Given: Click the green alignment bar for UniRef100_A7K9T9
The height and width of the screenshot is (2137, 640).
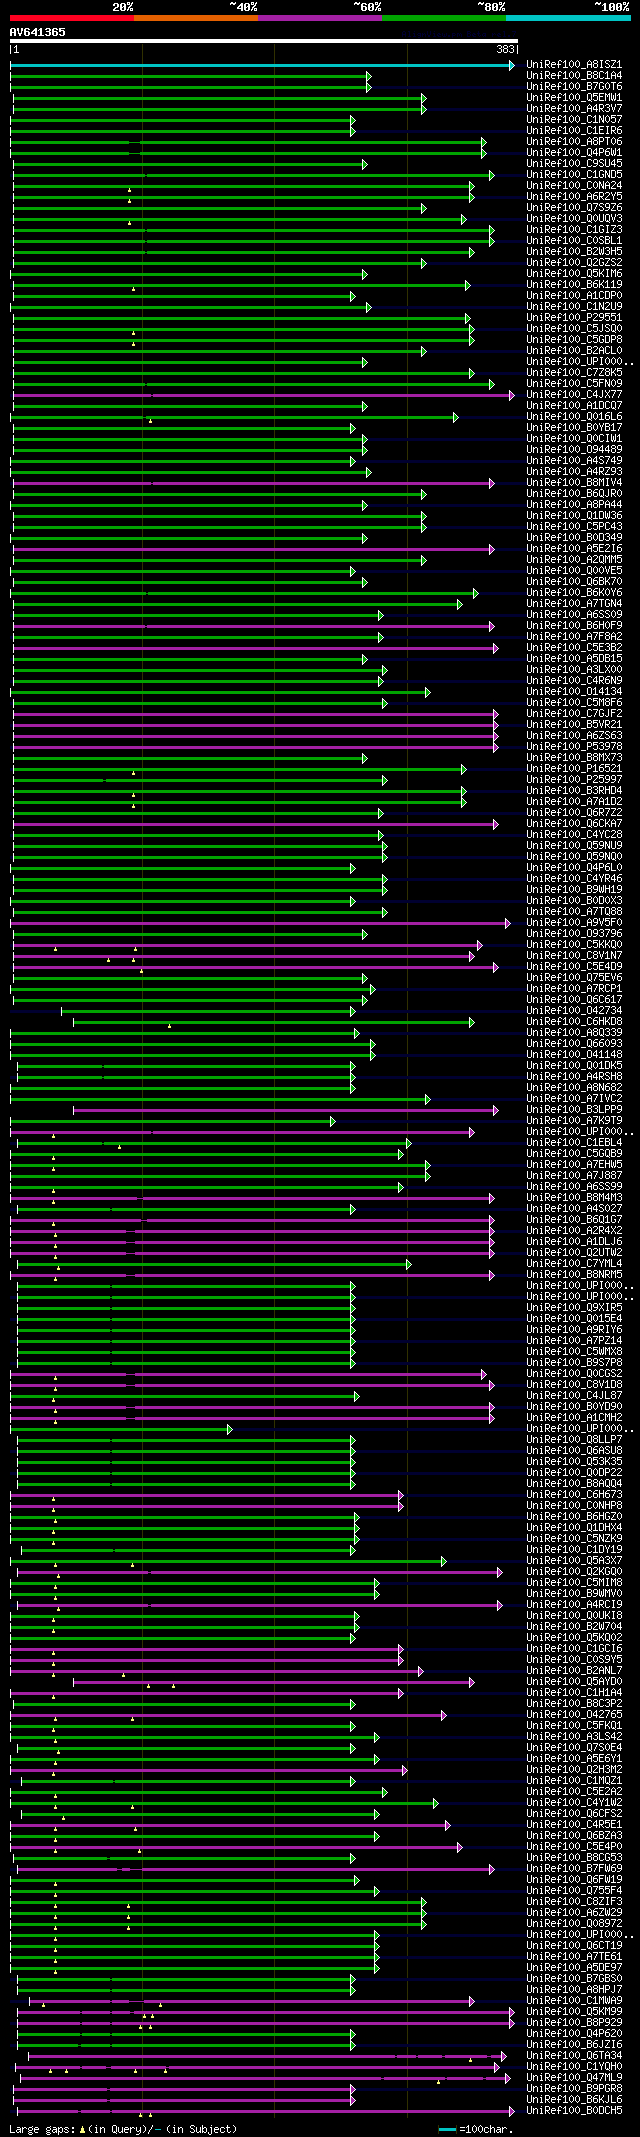Looking at the screenshot, I should pyautogui.click(x=173, y=1121).
